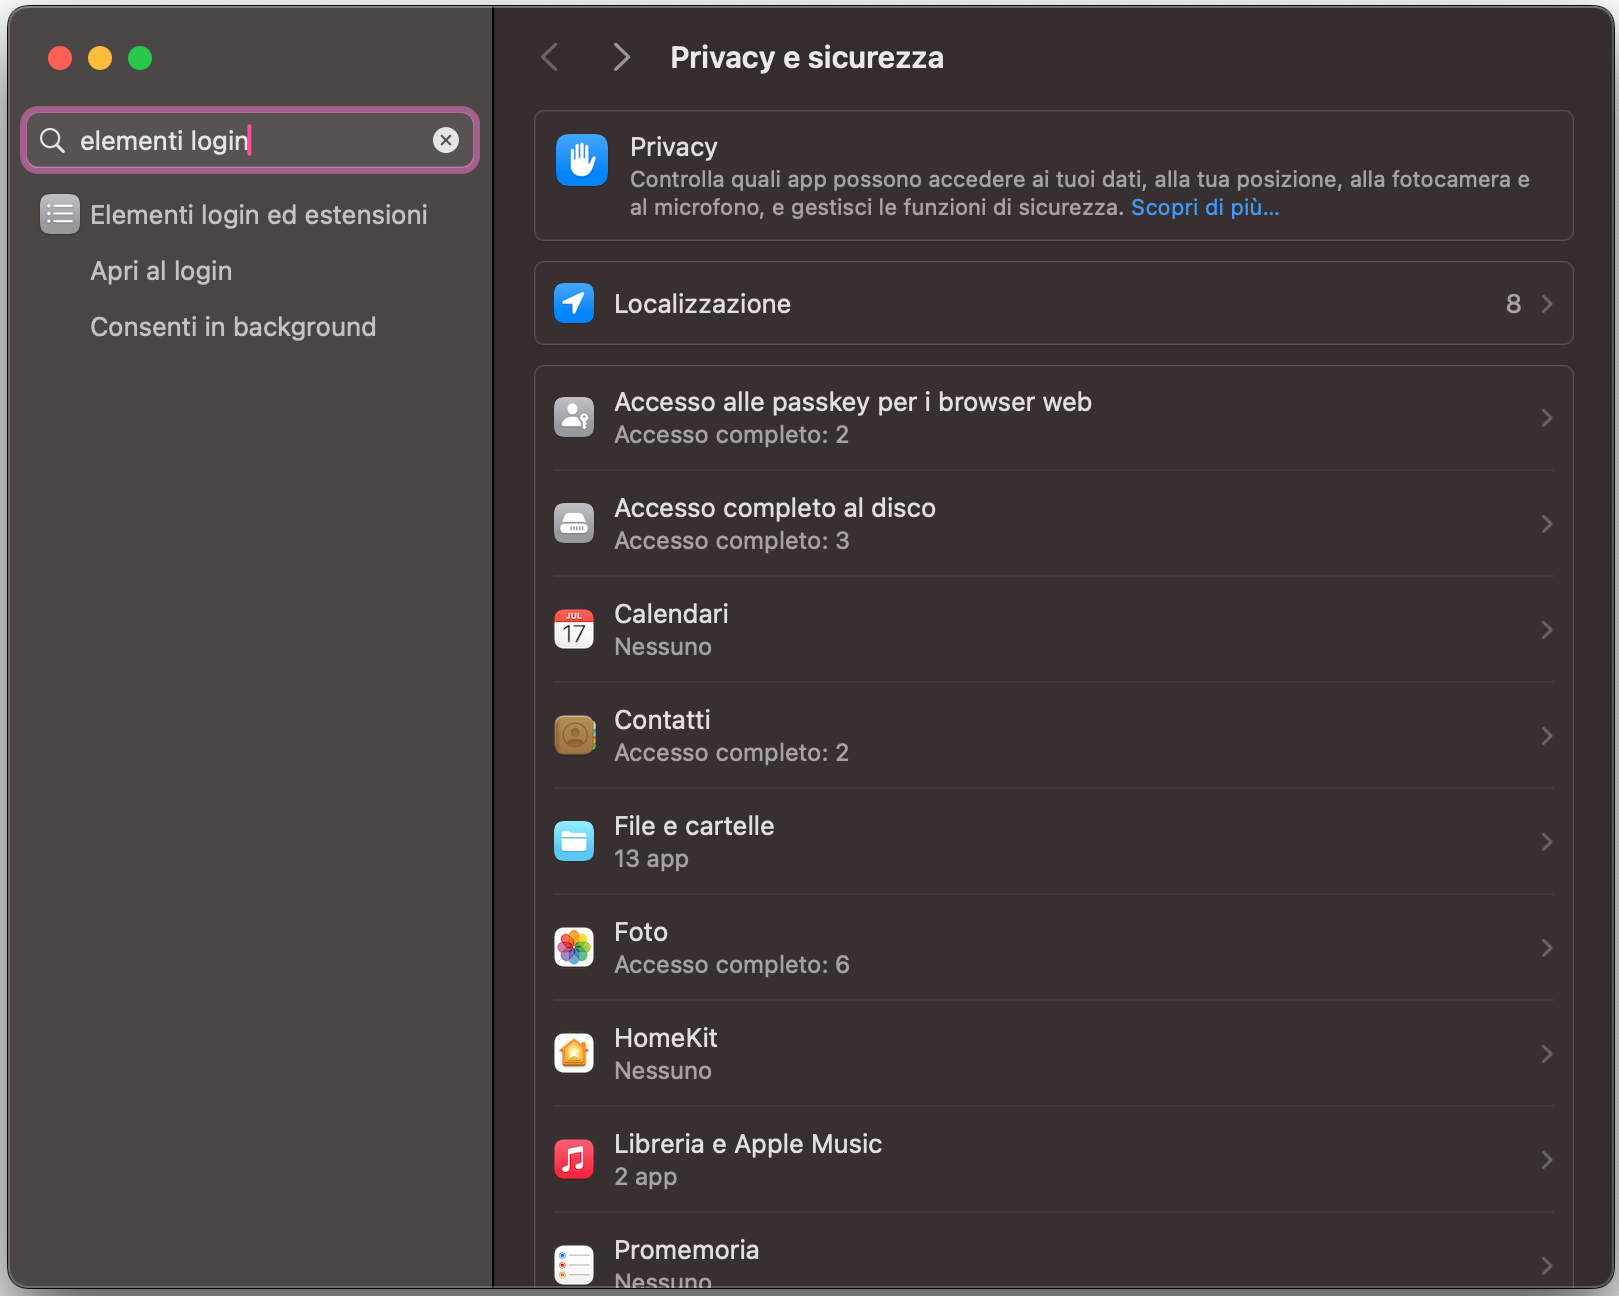Click the Accesso completo: 6 subtitle

[732, 965]
